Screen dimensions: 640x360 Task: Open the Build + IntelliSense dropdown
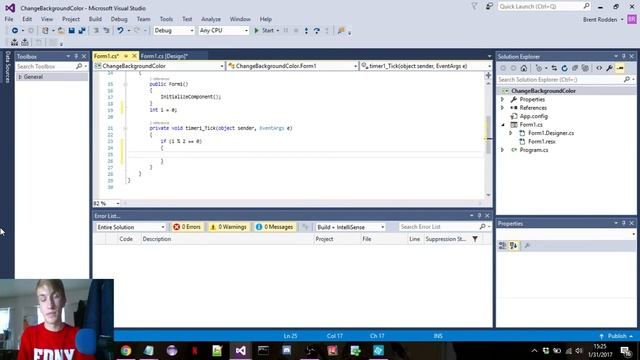point(350,227)
